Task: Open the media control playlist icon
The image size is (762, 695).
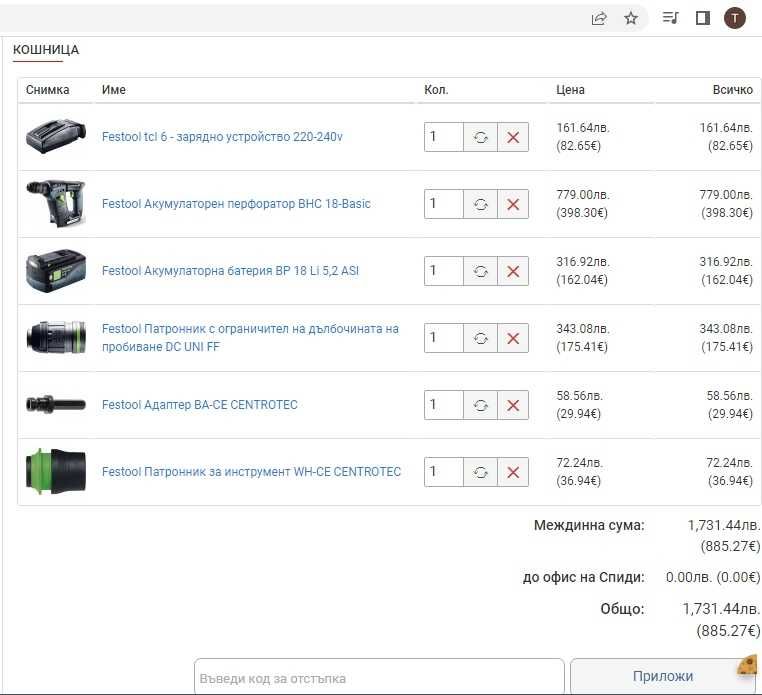Action: (x=671, y=18)
